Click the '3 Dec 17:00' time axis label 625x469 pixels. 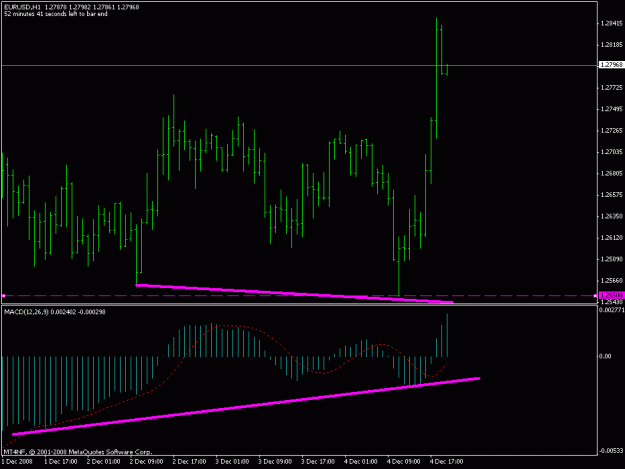[x=318, y=462]
